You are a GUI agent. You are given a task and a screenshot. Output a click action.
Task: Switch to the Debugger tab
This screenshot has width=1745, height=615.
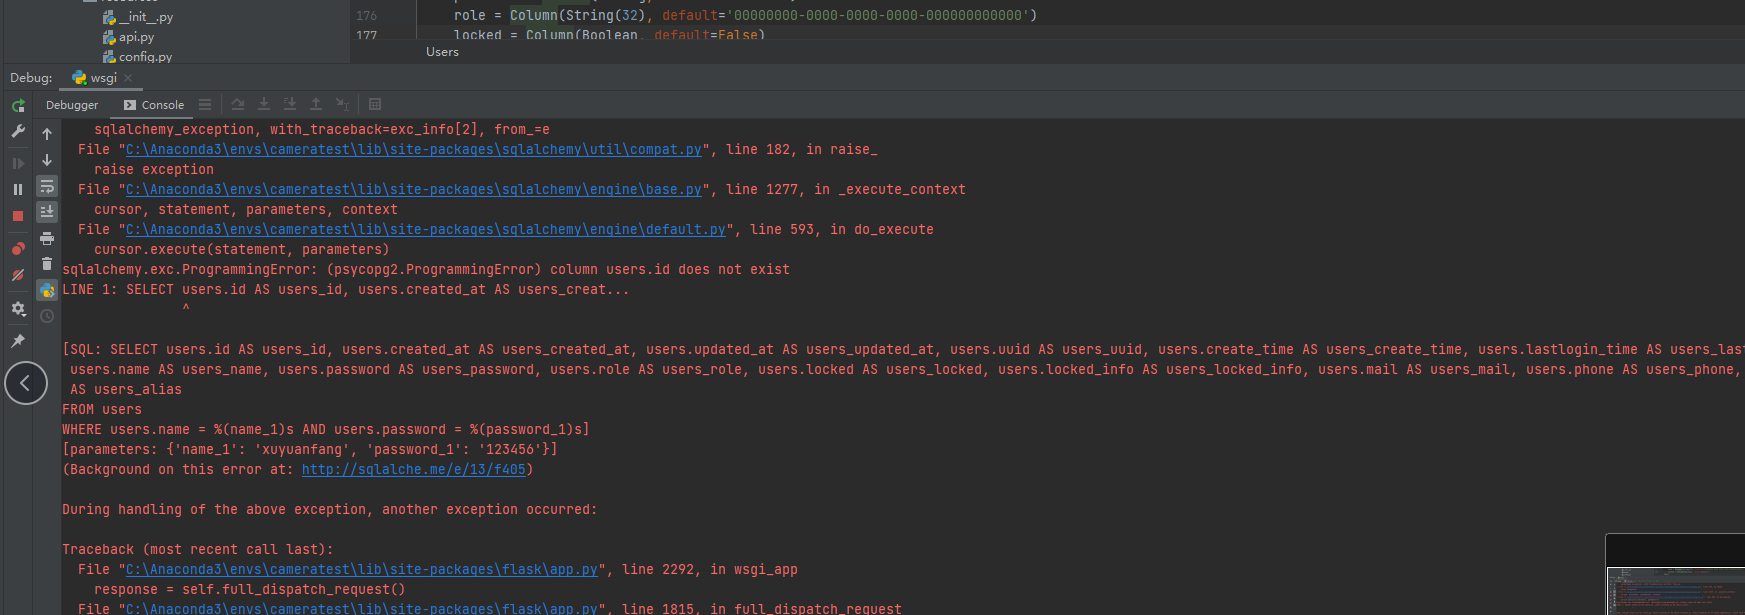72,105
